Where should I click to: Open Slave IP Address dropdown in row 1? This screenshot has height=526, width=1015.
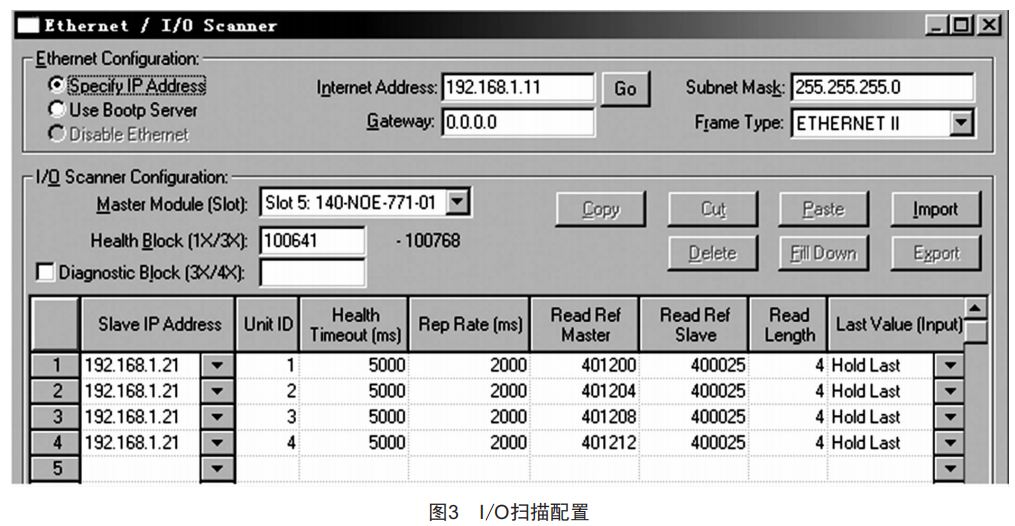tap(217, 366)
